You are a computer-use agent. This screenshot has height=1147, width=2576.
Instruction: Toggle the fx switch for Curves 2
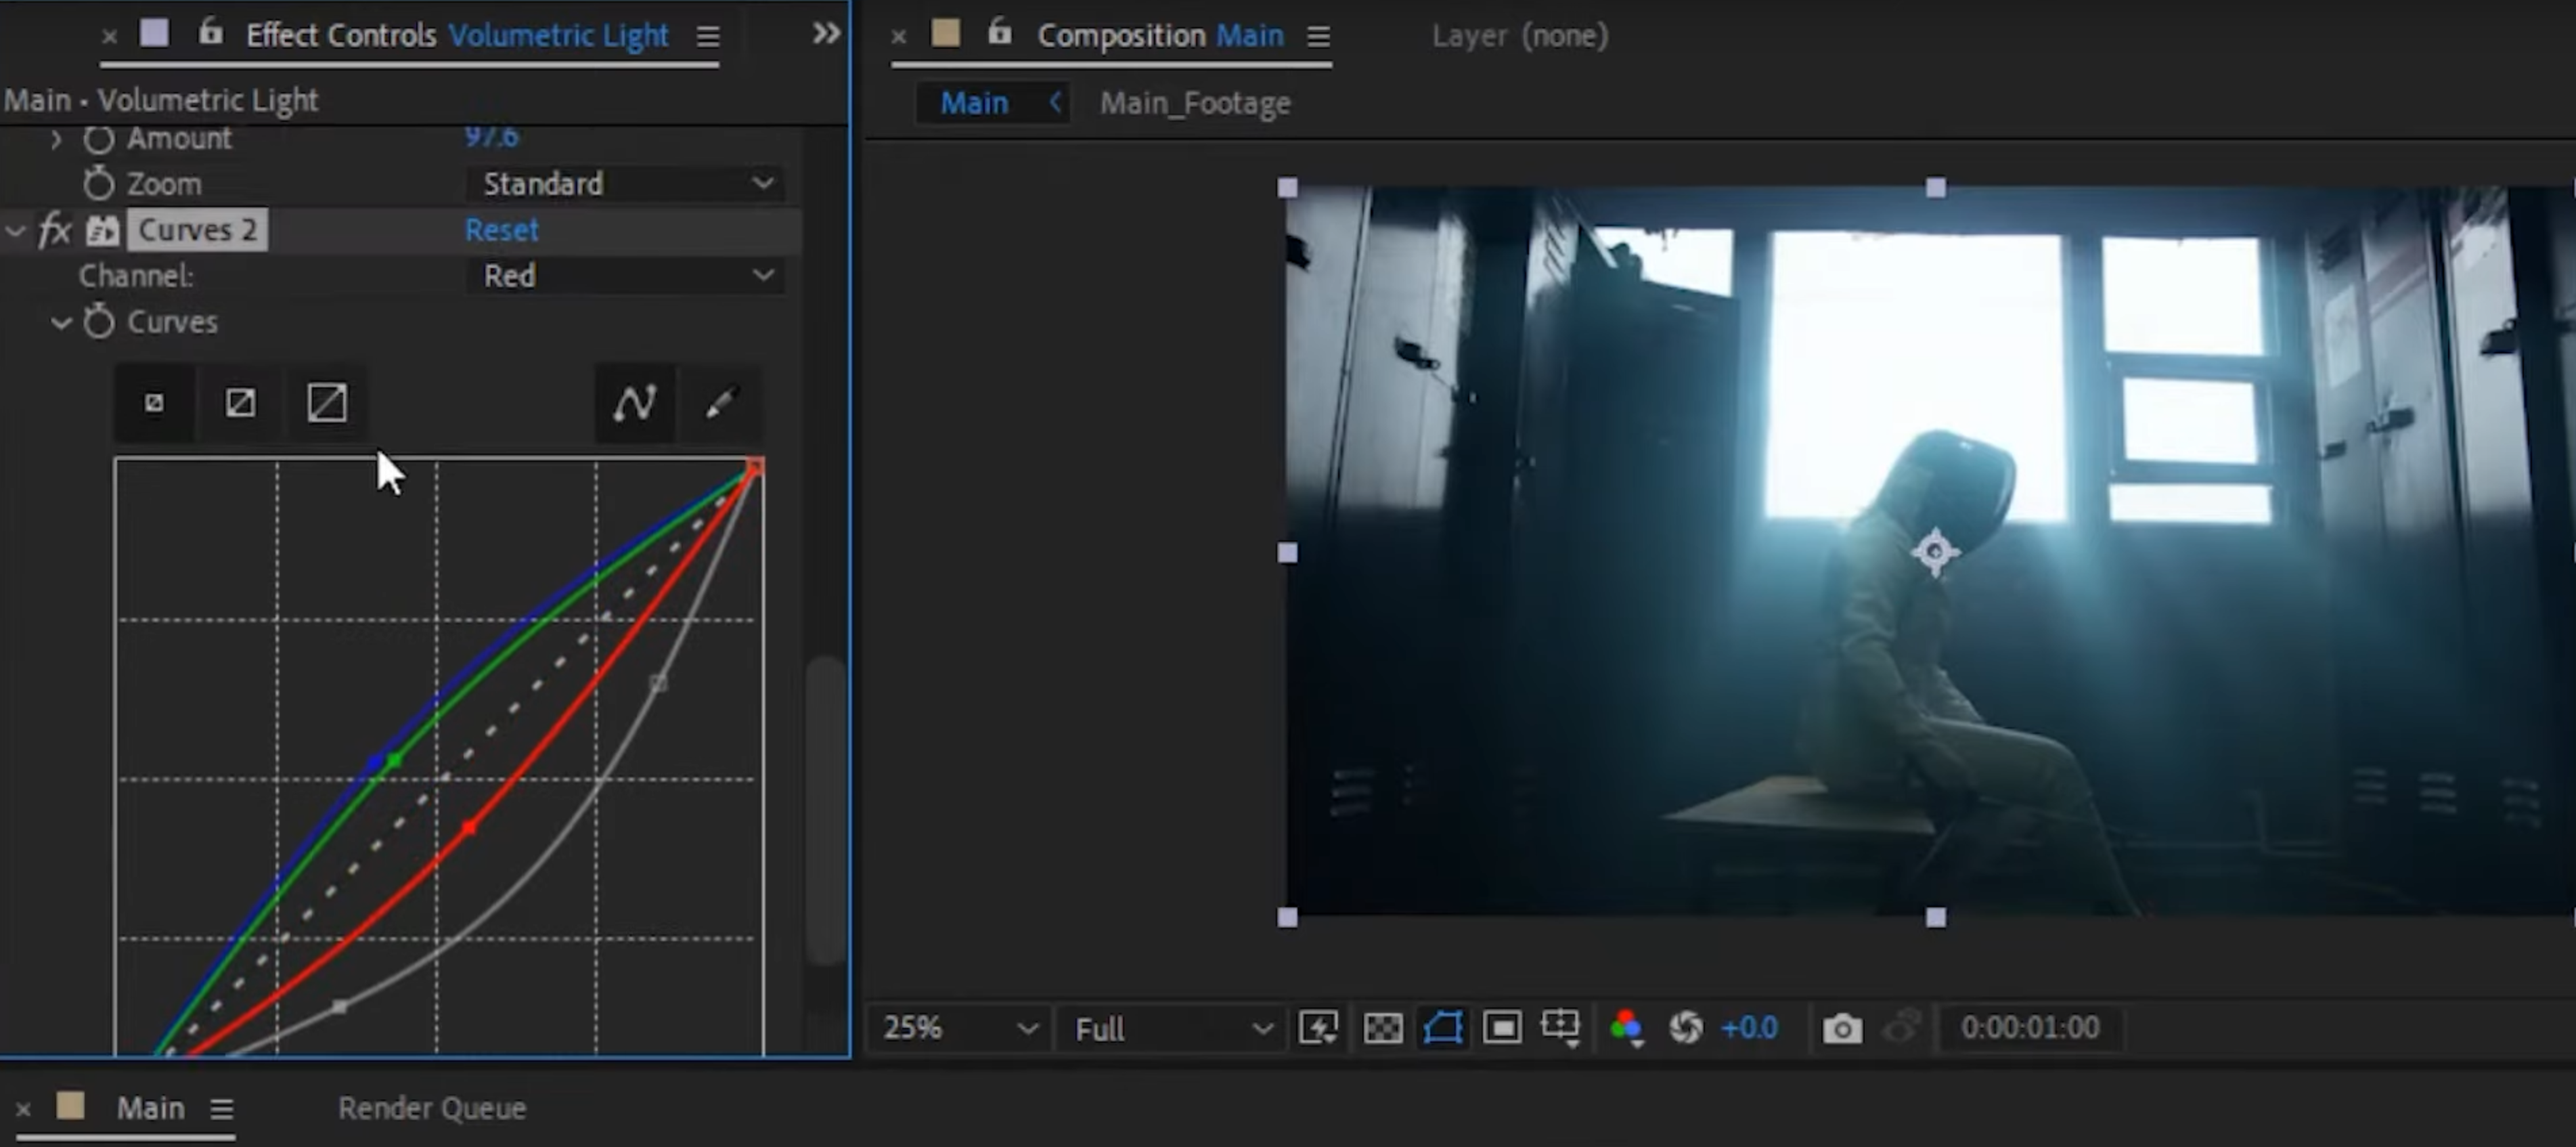(54, 230)
